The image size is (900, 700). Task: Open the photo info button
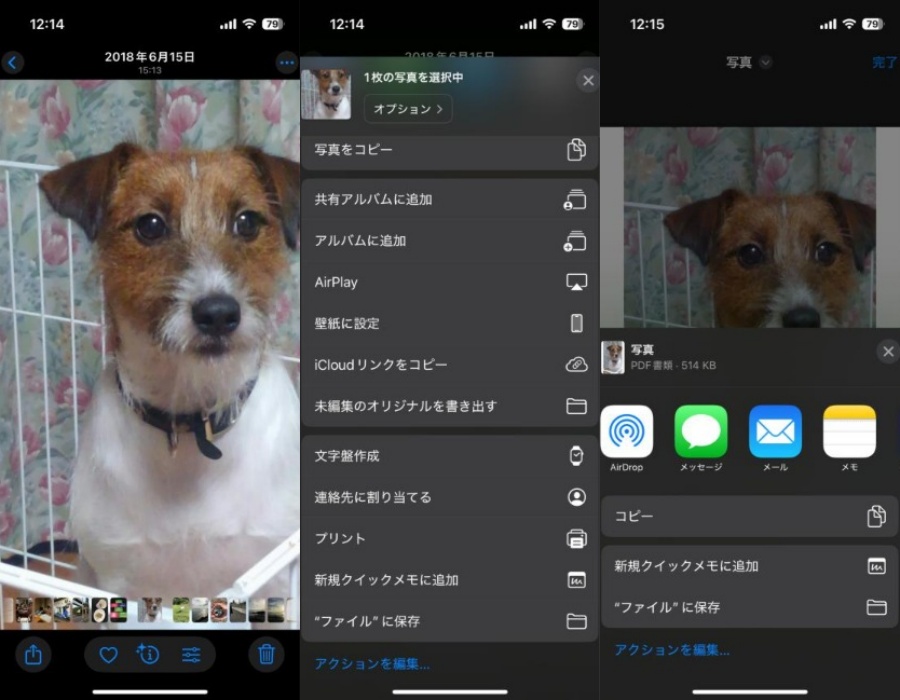pos(149,655)
